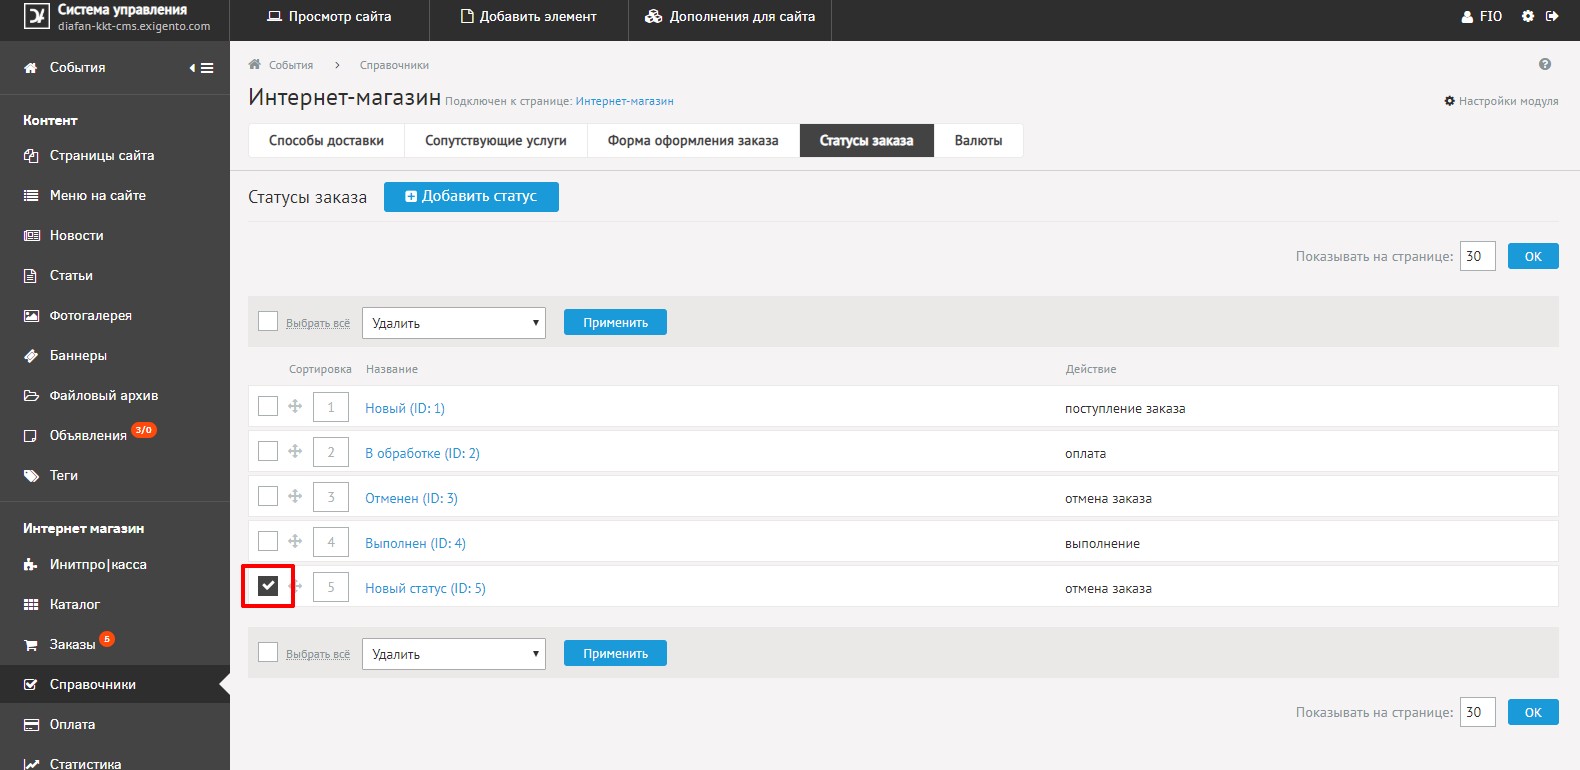Click the Теги tags icon

31,475
